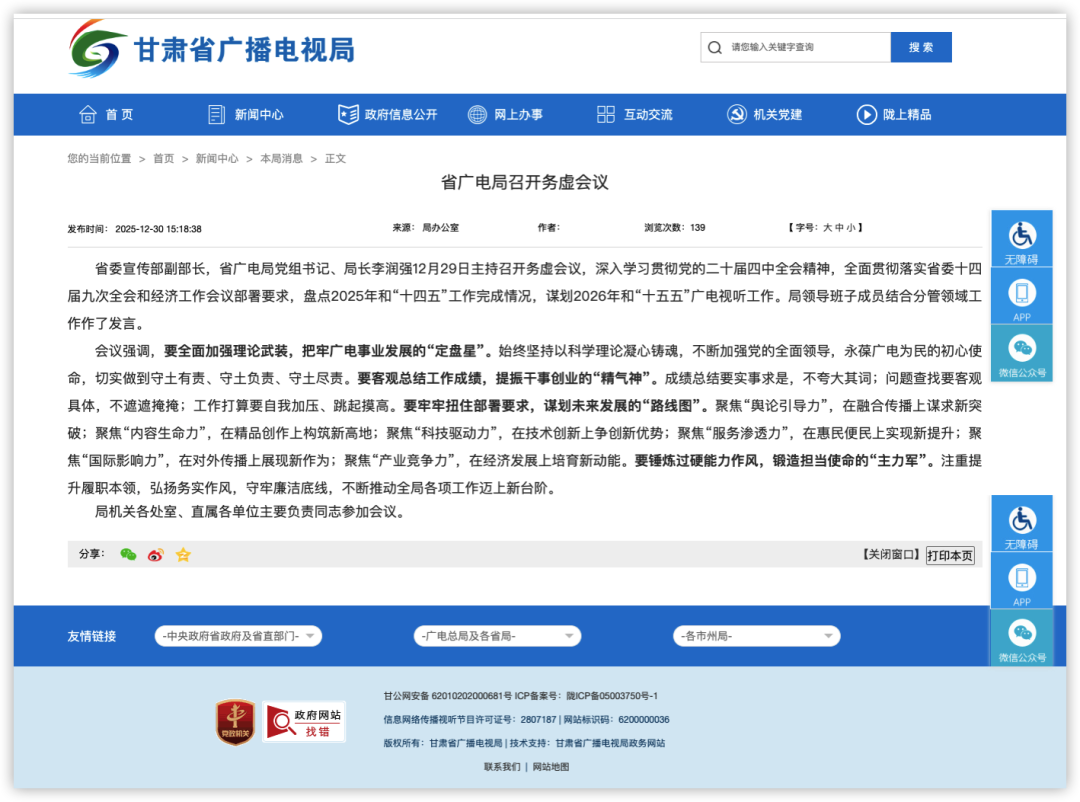Click inside the keyword search input field

pos(800,47)
